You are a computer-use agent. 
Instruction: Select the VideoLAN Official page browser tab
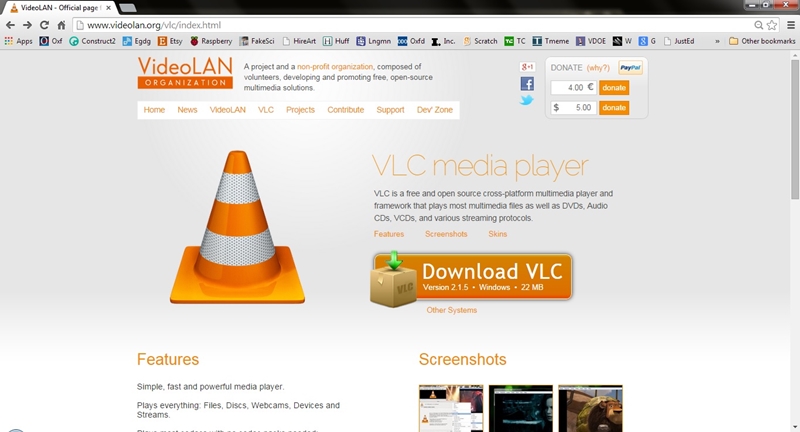[x=60, y=8]
